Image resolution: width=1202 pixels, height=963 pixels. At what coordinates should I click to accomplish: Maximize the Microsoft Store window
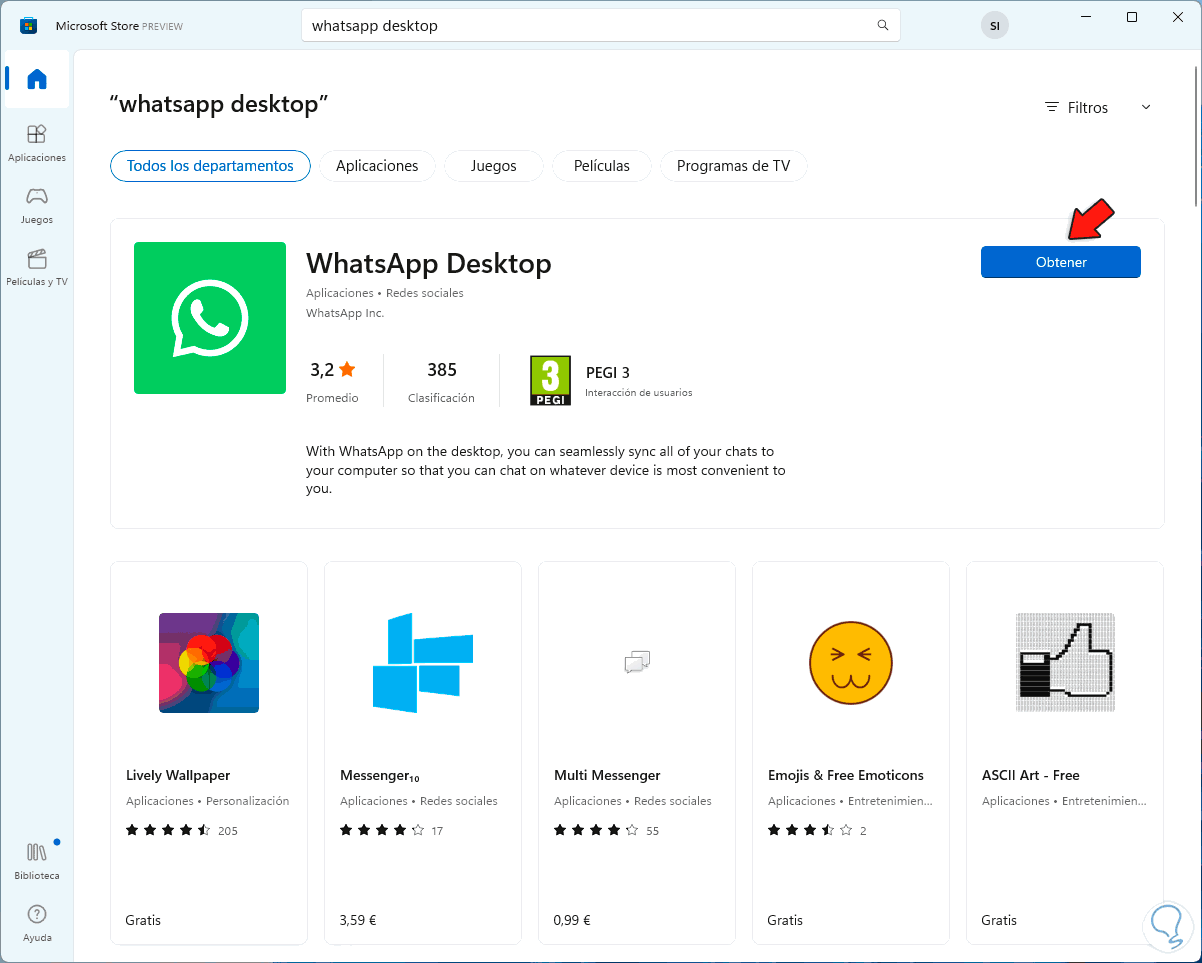coord(1132,17)
